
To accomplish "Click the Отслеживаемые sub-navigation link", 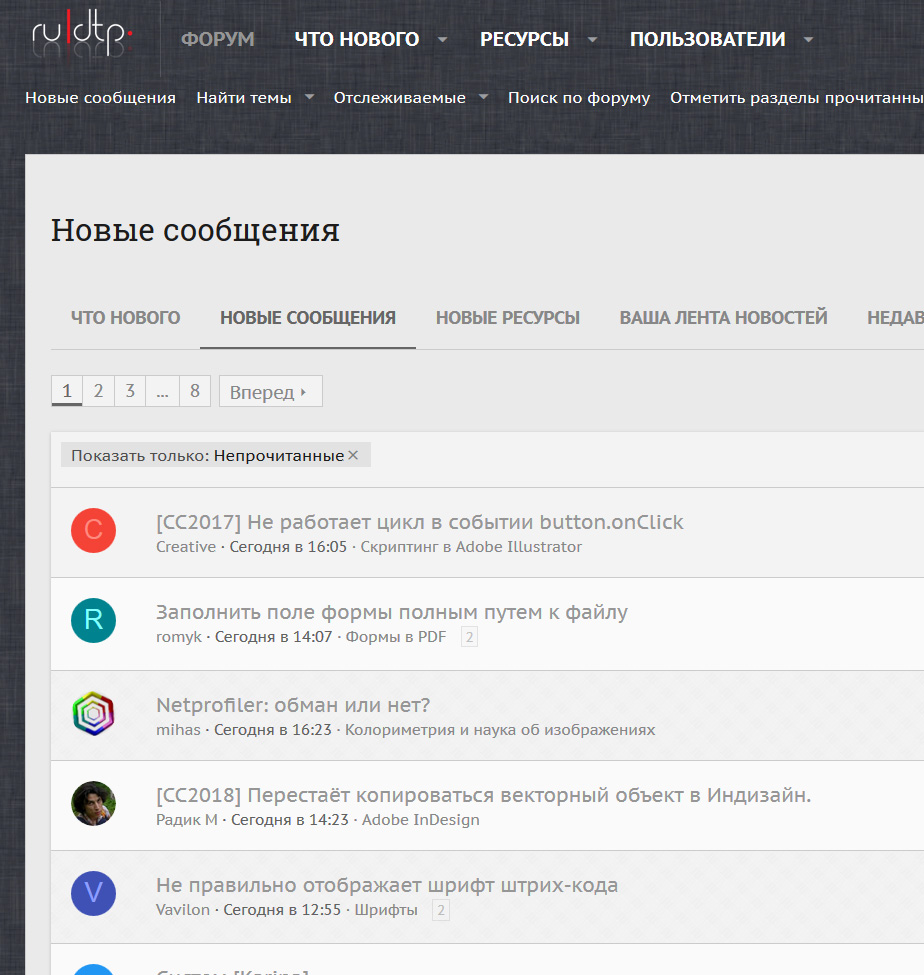I will (x=399, y=98).
